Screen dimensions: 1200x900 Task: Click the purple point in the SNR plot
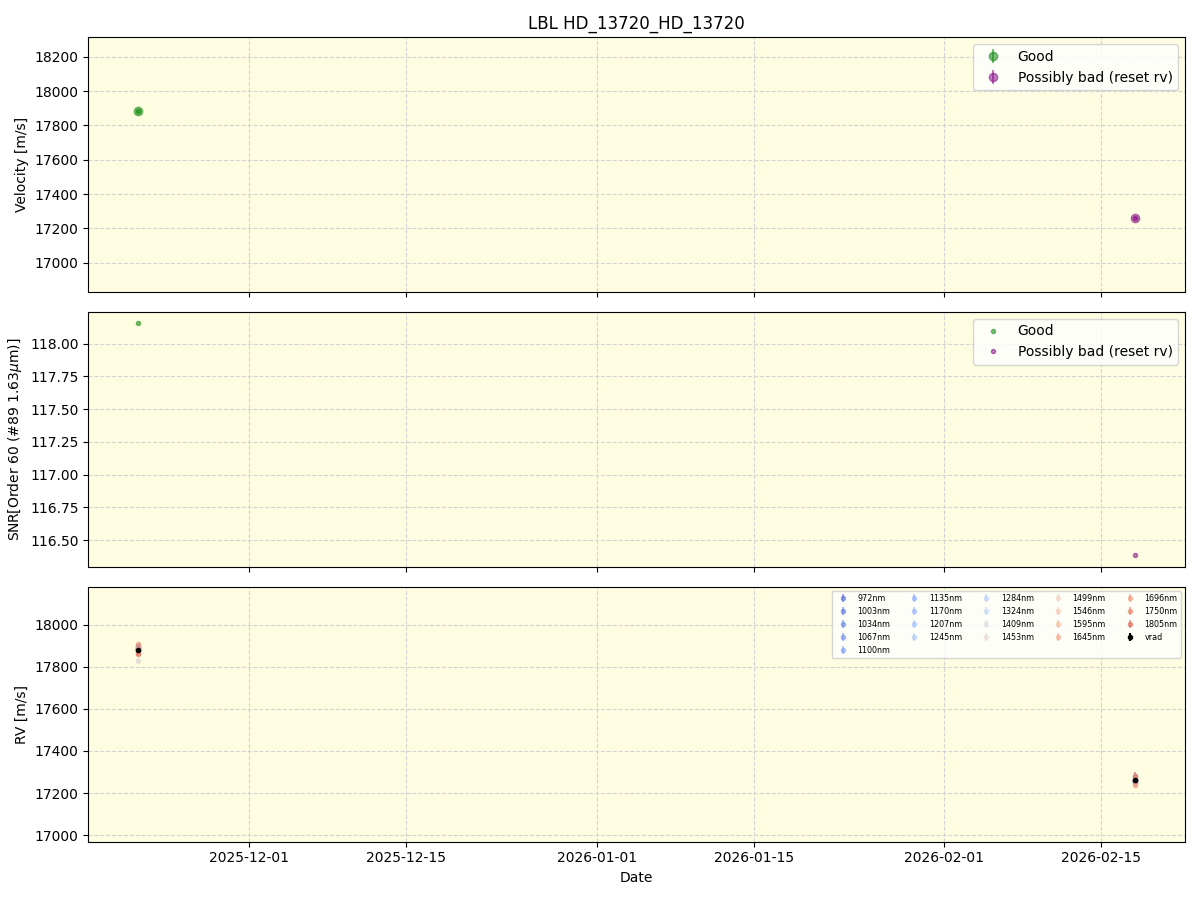(1135, 554)
